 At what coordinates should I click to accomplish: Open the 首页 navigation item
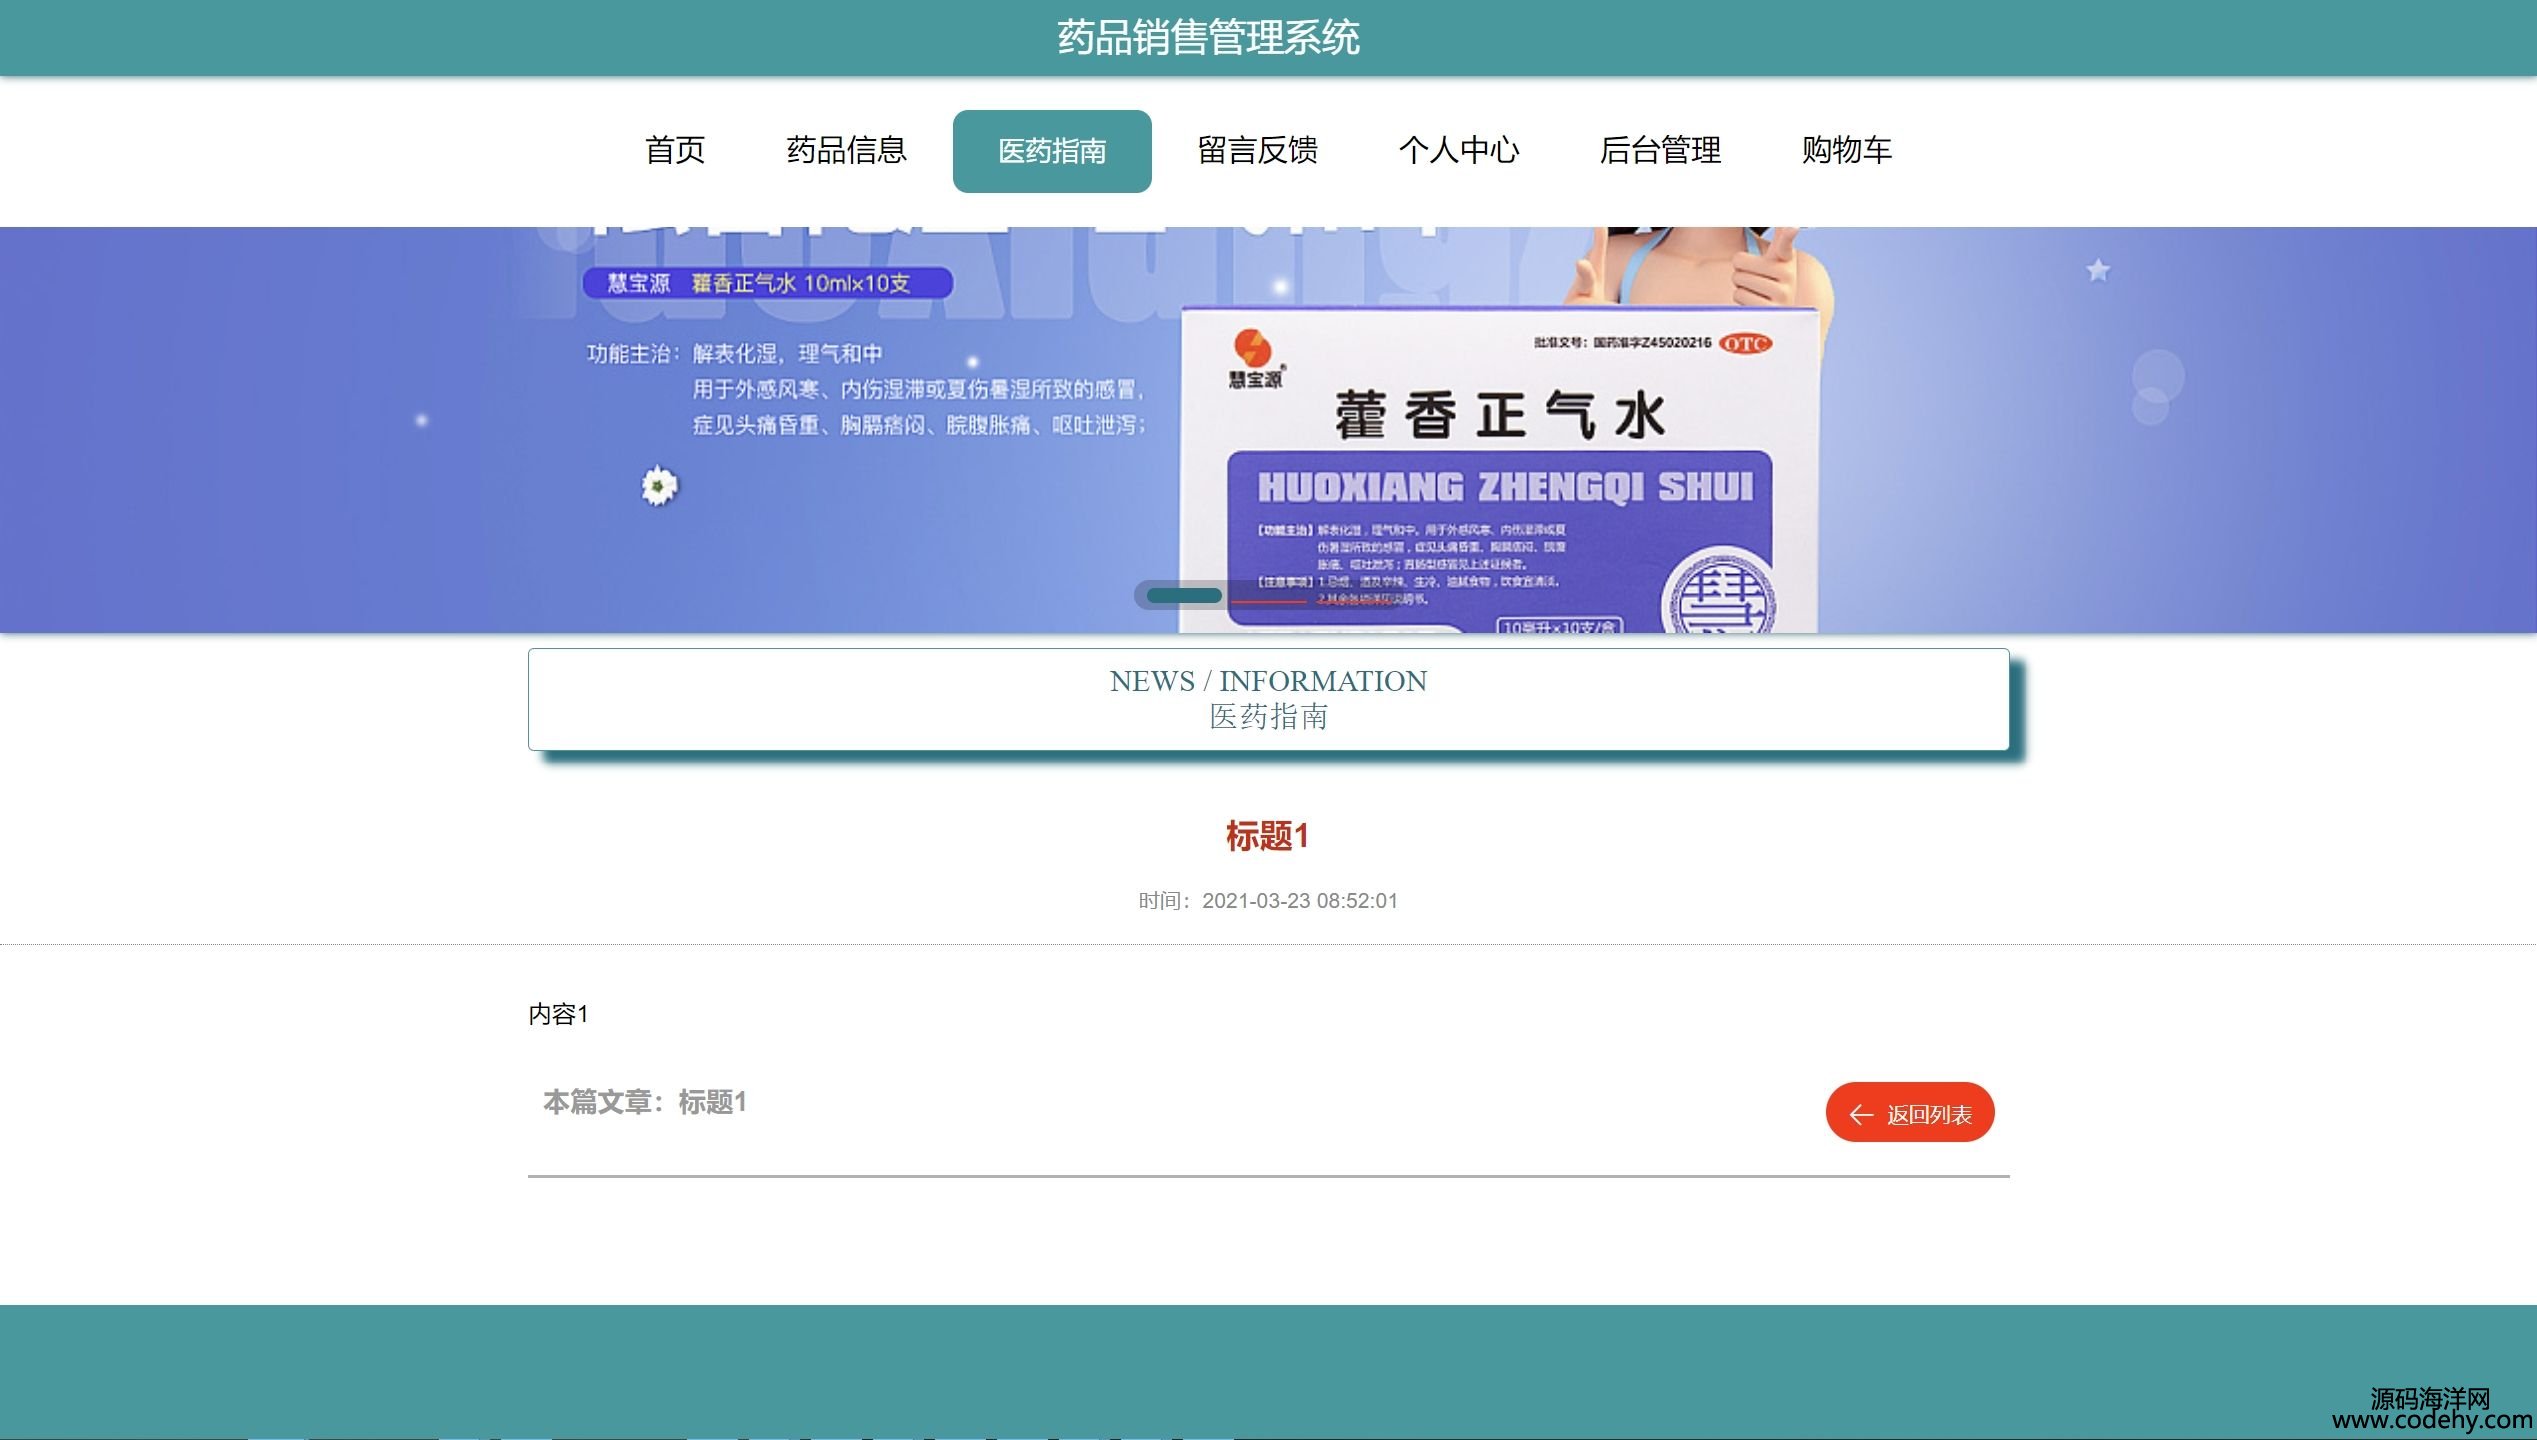click(675, 150)
